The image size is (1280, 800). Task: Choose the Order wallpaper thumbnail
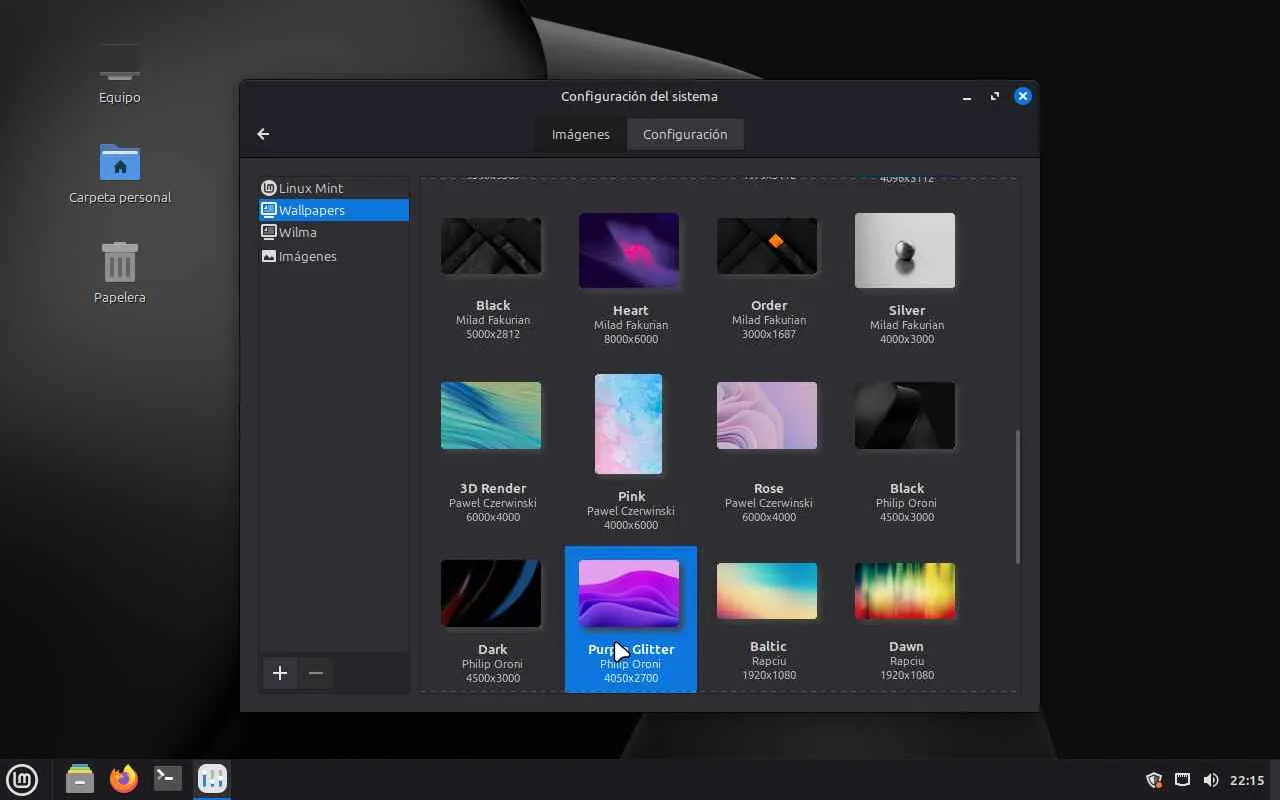pos(767,246)
